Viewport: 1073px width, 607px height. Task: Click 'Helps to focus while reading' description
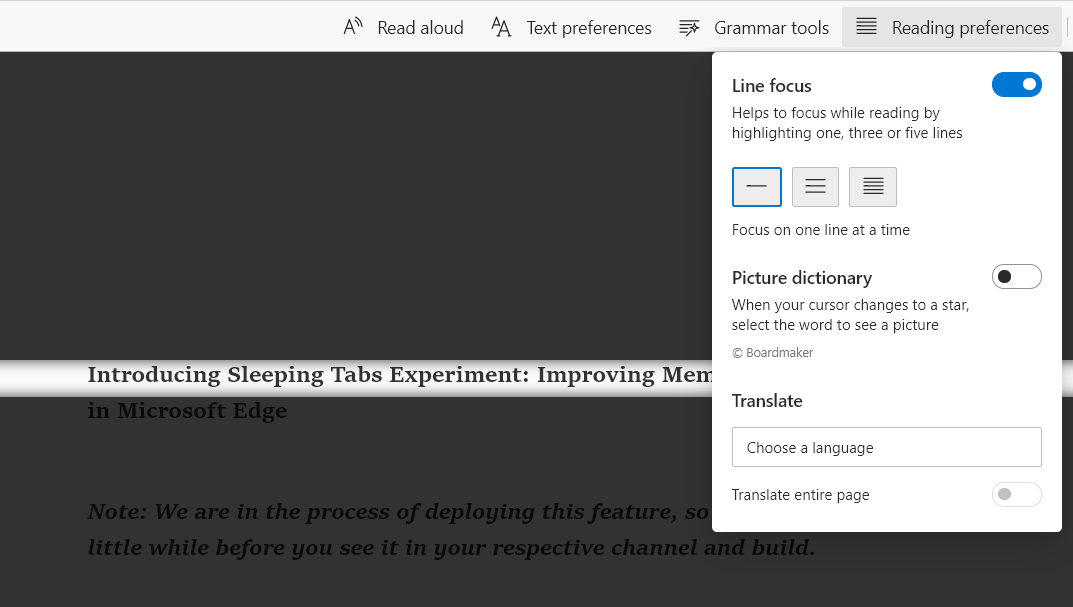click(x=846, y=122)
